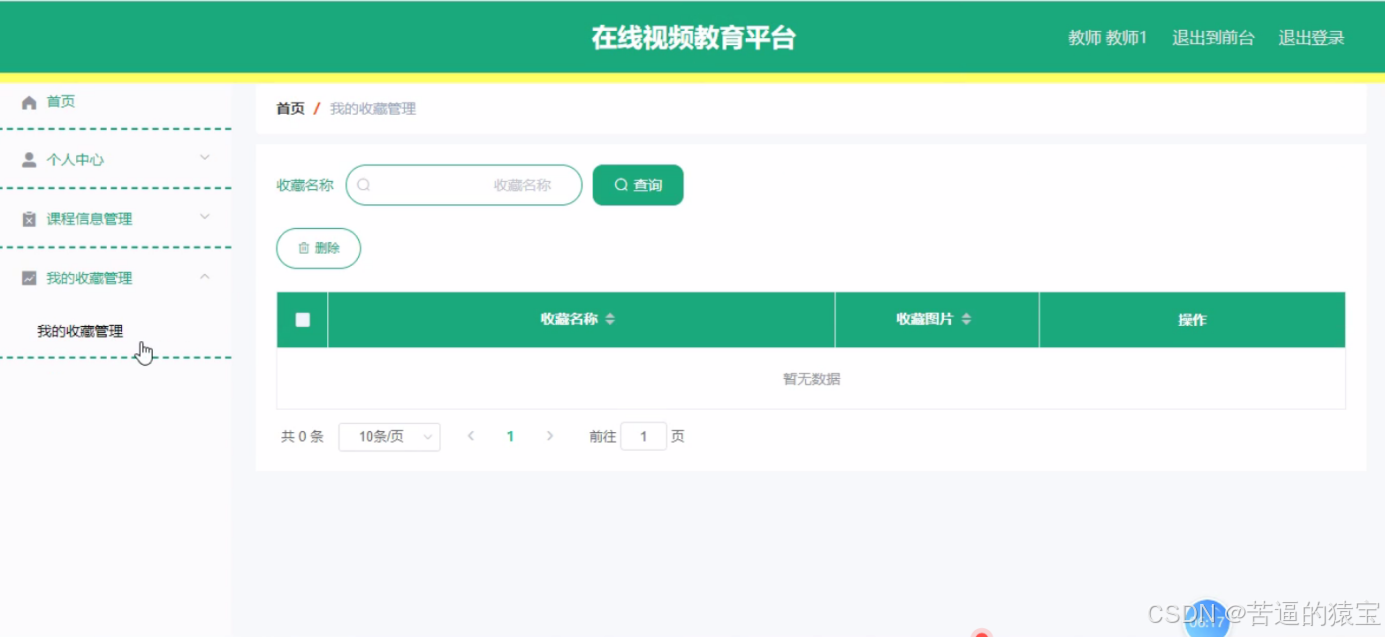Click the next page arrow
Viewport: 1385px width, 637px height.
tap(549, 437)
